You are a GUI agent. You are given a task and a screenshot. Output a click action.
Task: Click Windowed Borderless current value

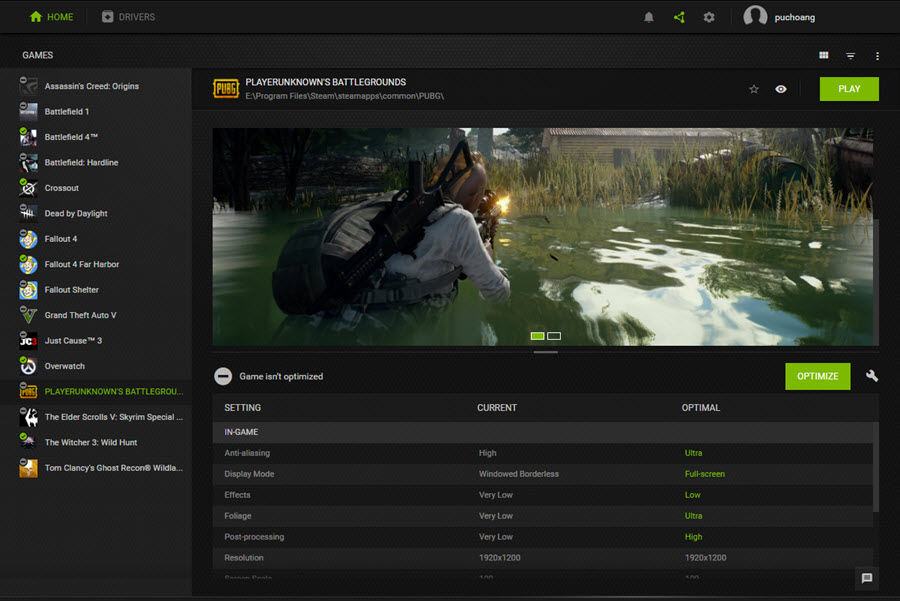coord(518,474)
